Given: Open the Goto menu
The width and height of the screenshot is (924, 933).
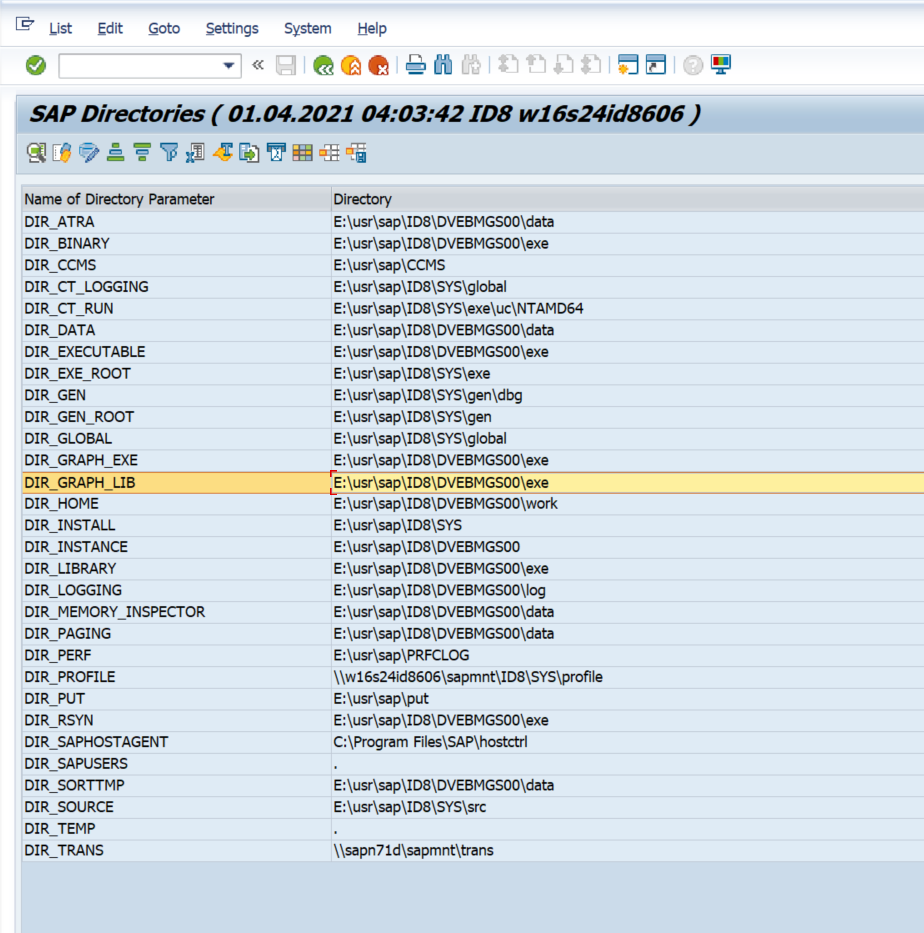Looking at the screenshot, I should pos(164,28).
